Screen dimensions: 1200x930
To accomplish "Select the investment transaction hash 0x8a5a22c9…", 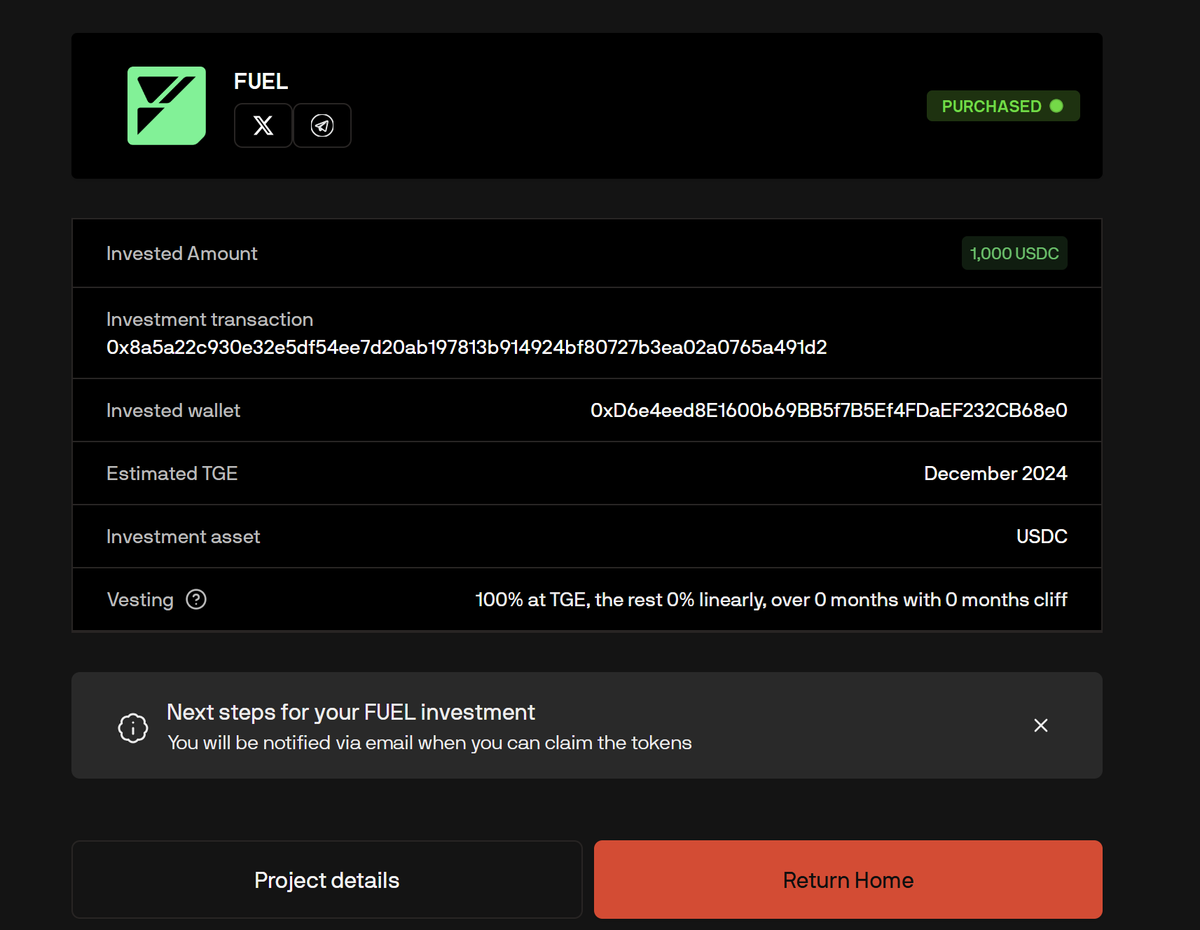I will [x=467, y=348].
